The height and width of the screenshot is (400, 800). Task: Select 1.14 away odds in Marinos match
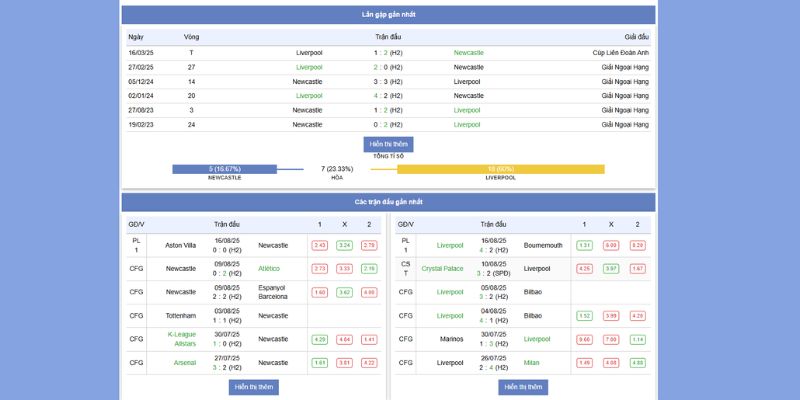pos(636,339)
